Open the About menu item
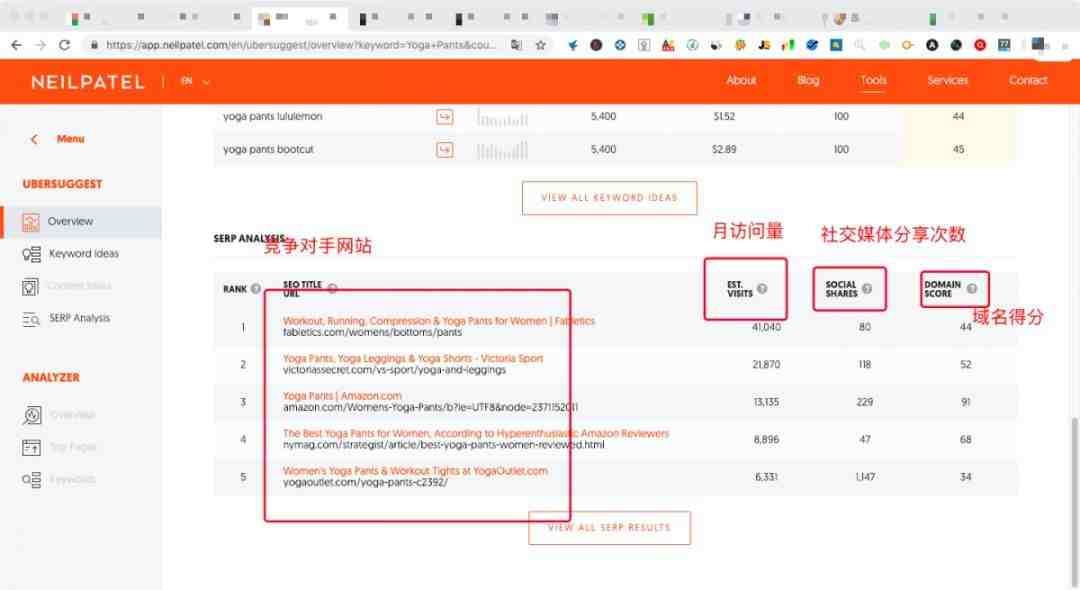 point(741,81)
